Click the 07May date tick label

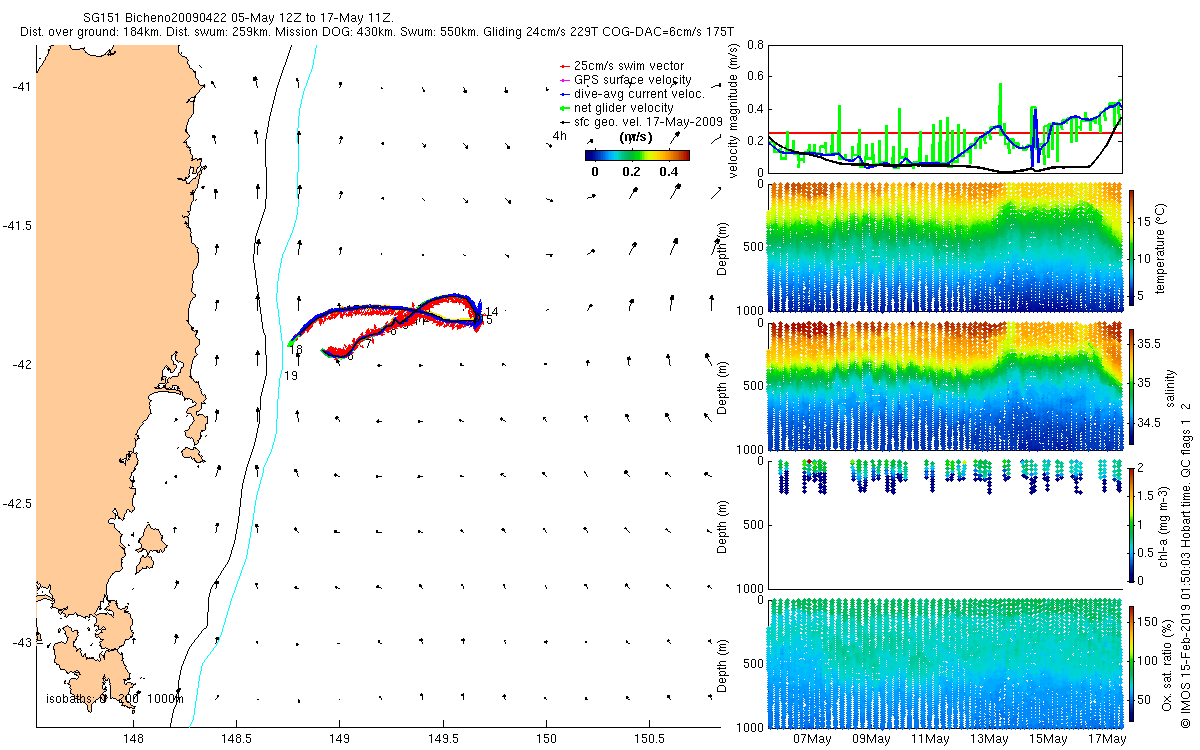(812, 739)
